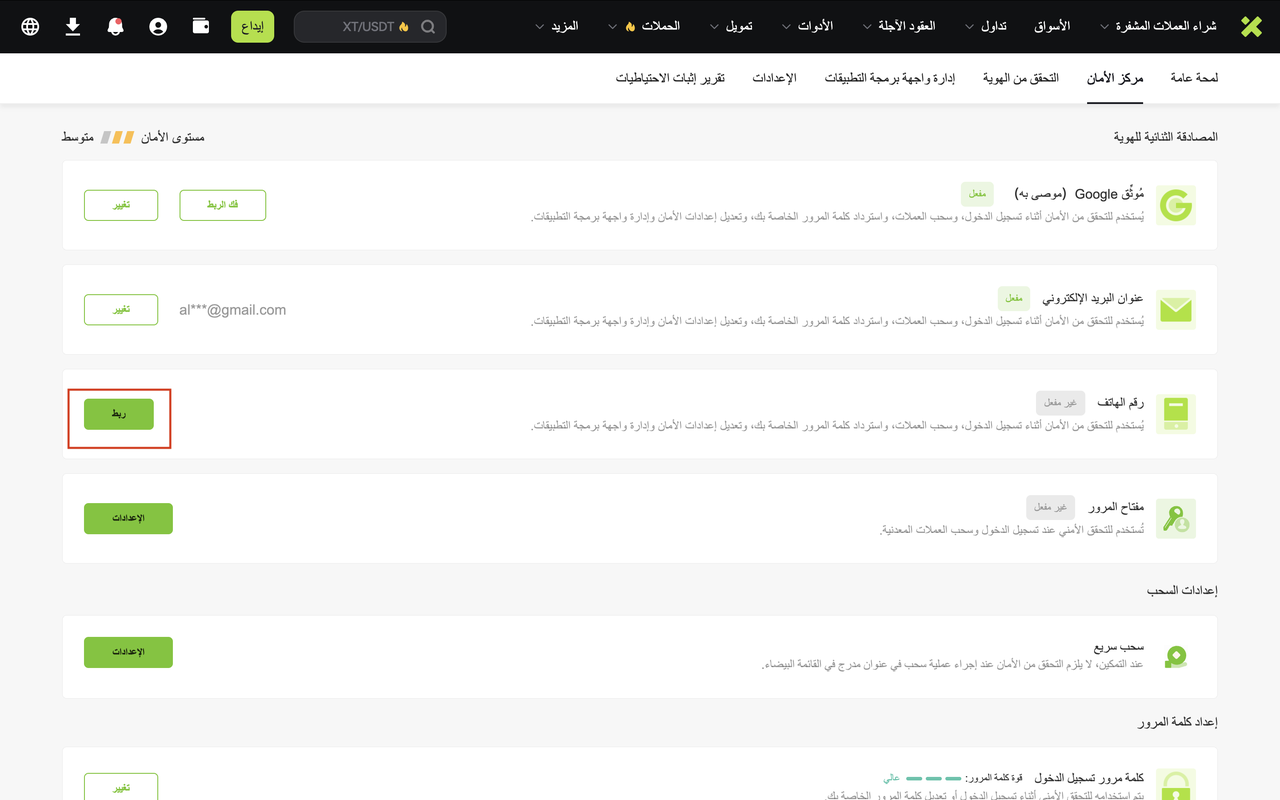
Task: Click فك الربط for Google Authenticator
Action: click(222, 205)
